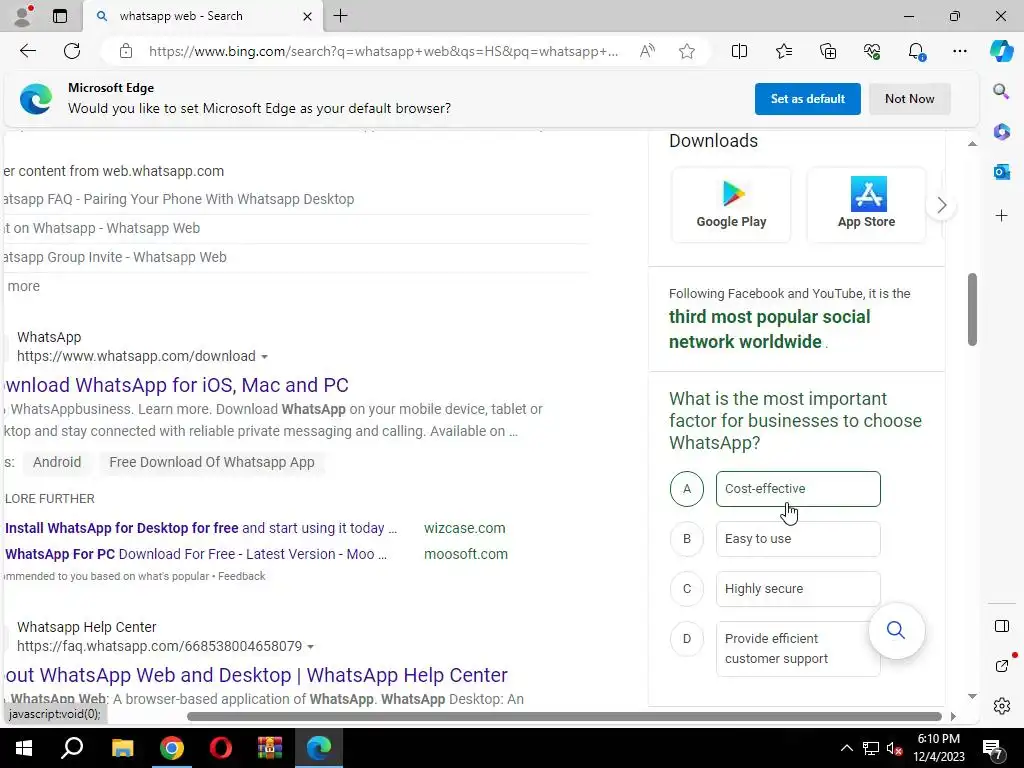
Task: Close the whatsapp web search tab
Action: tap(307, 16)
